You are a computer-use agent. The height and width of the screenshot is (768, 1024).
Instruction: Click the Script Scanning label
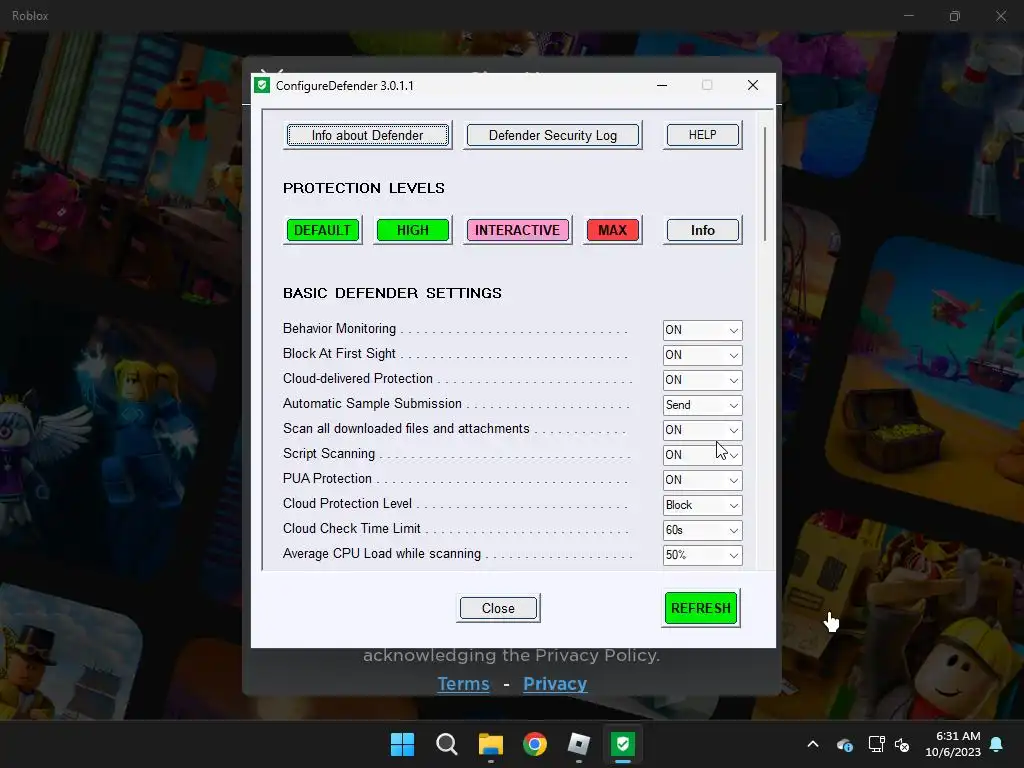(329, 454)
